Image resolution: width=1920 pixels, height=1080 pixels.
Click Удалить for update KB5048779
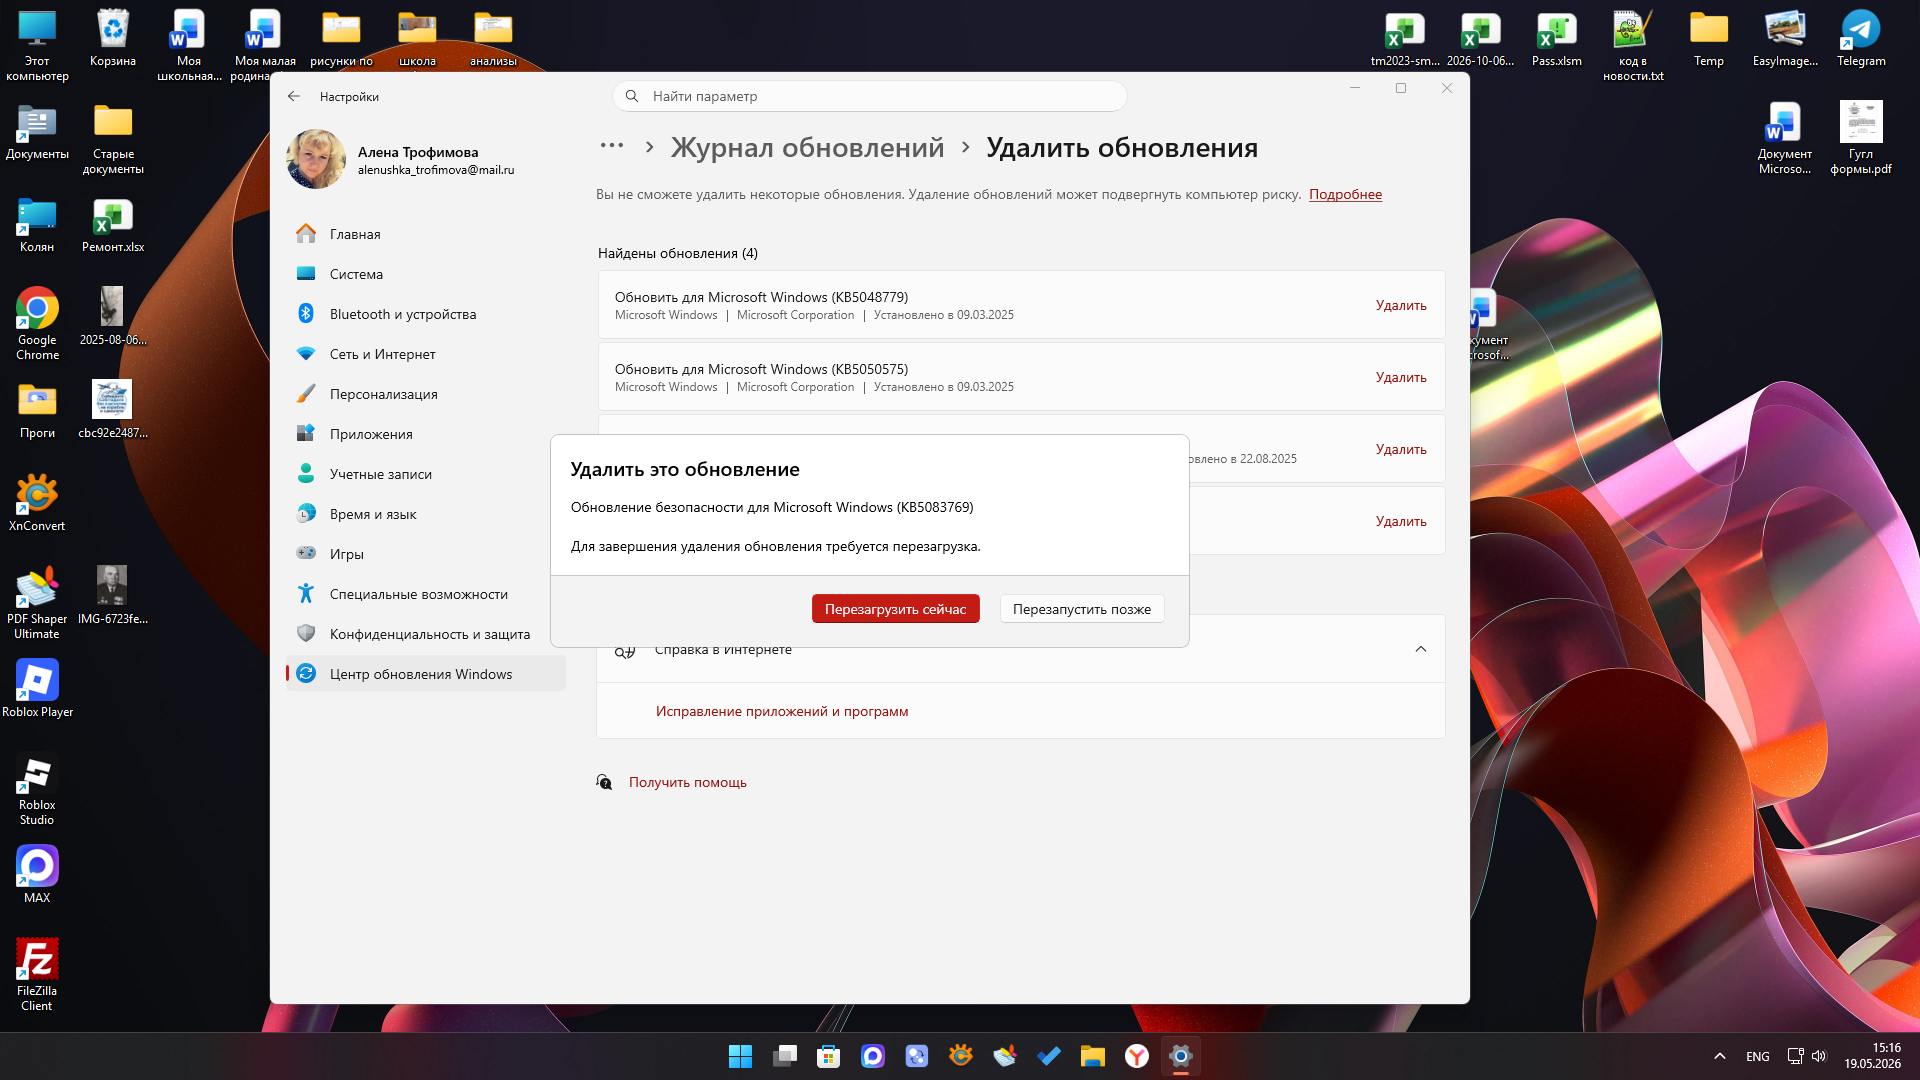pyautogui.click(x=1401, y=305)
